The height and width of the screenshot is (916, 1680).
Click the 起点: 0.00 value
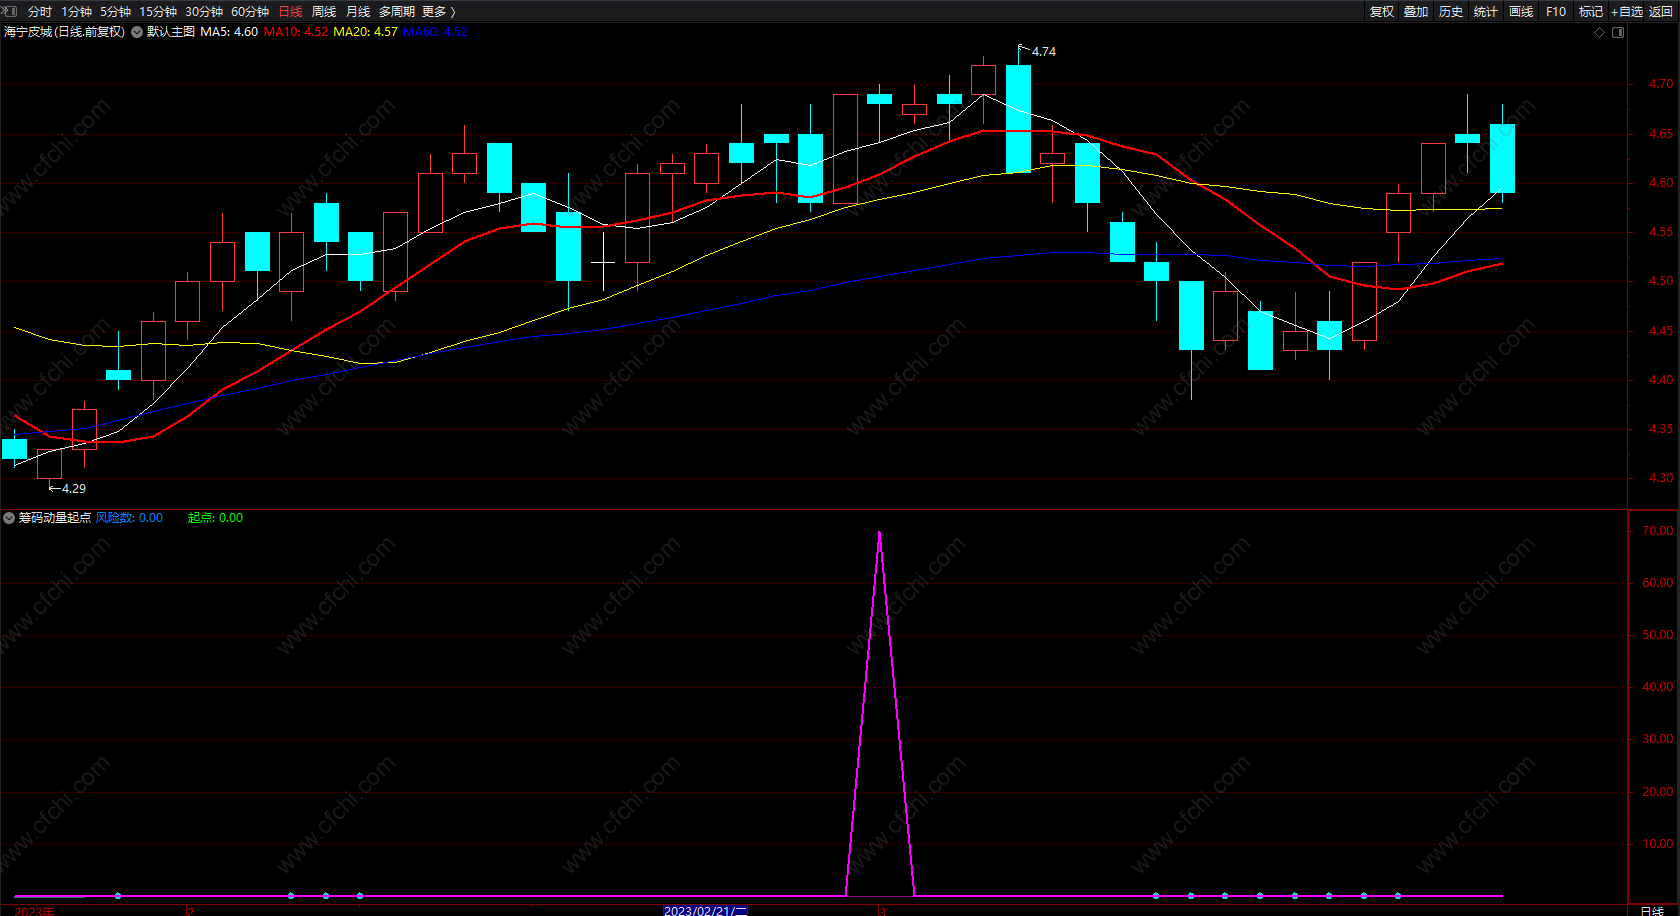click(x=215, y=518)
